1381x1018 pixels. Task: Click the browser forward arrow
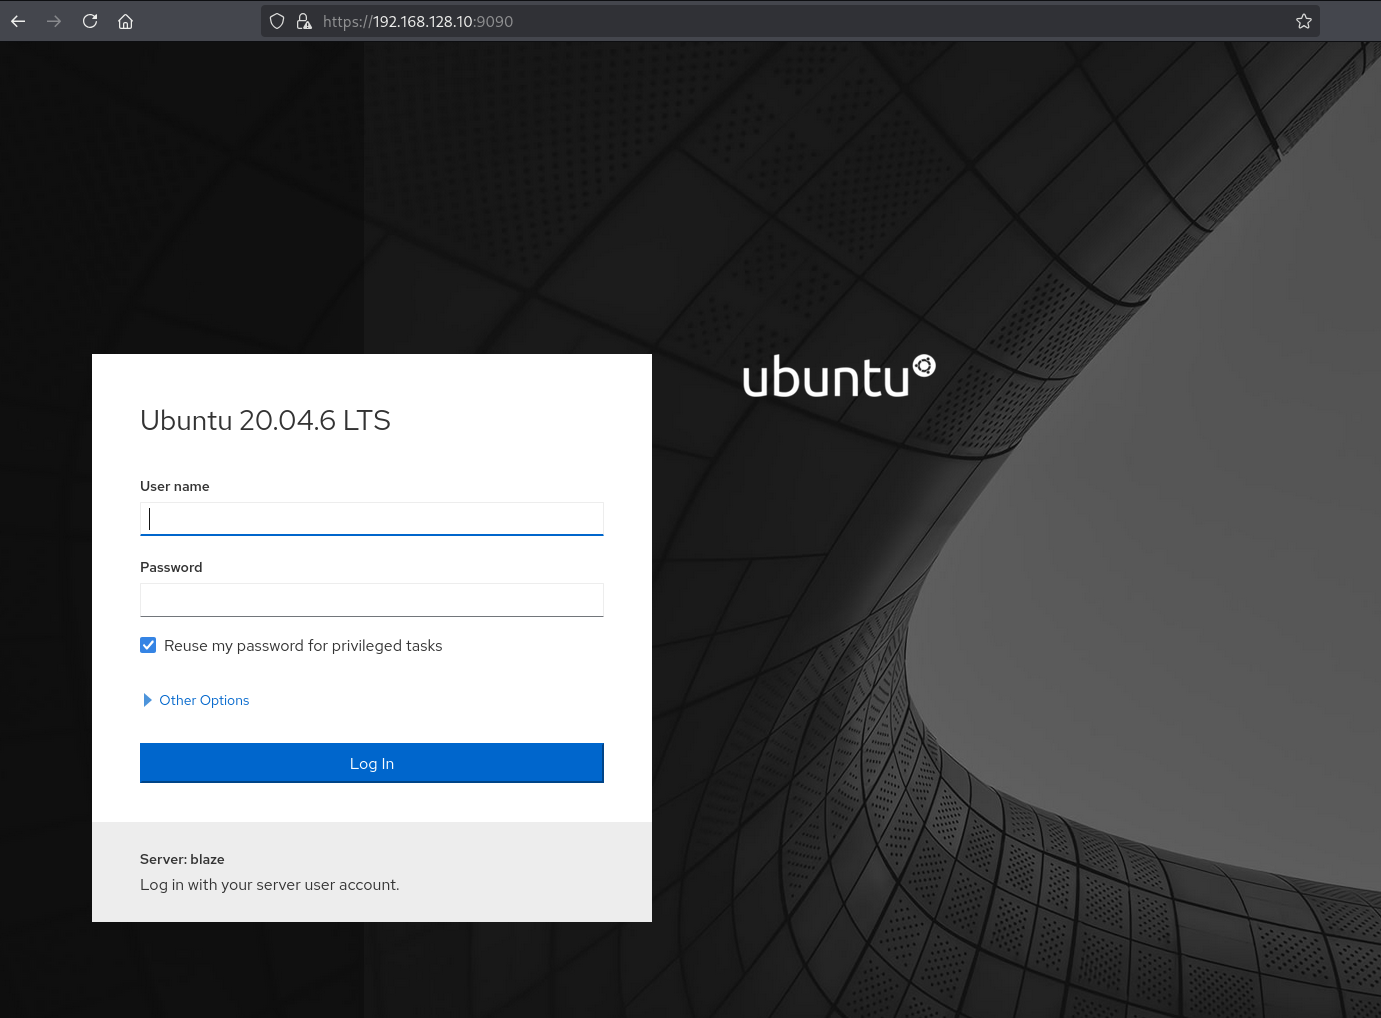54,21
